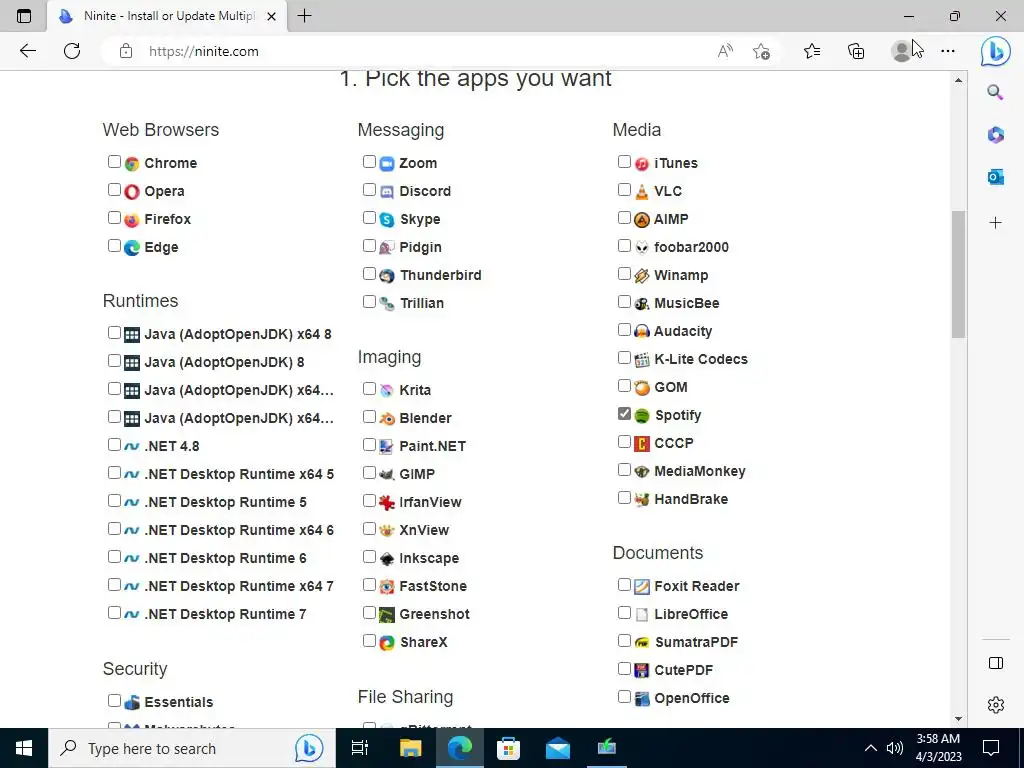1024x768 pixels.
Task: Click the HandBrake icon
Action: click(642, 500)
